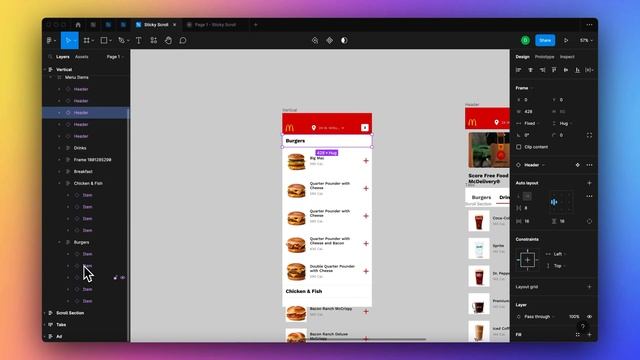Open a new file tab with plus
Image resolution: width=640 pixels, height=360 pixels.
pyautogui.click(x=256, y=25)
